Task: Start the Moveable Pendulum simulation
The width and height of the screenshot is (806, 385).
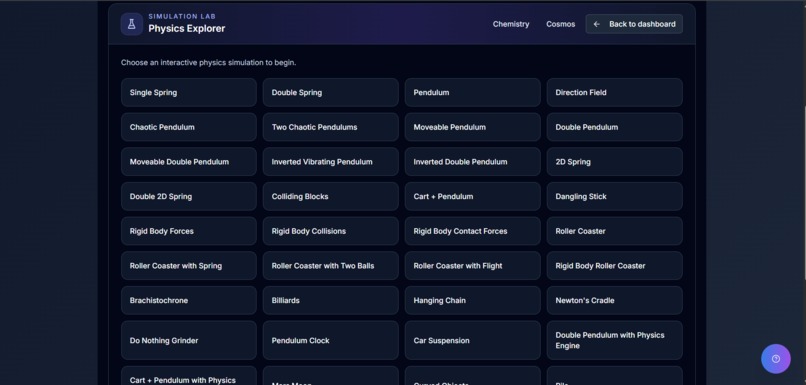Action: coord(472,127)
